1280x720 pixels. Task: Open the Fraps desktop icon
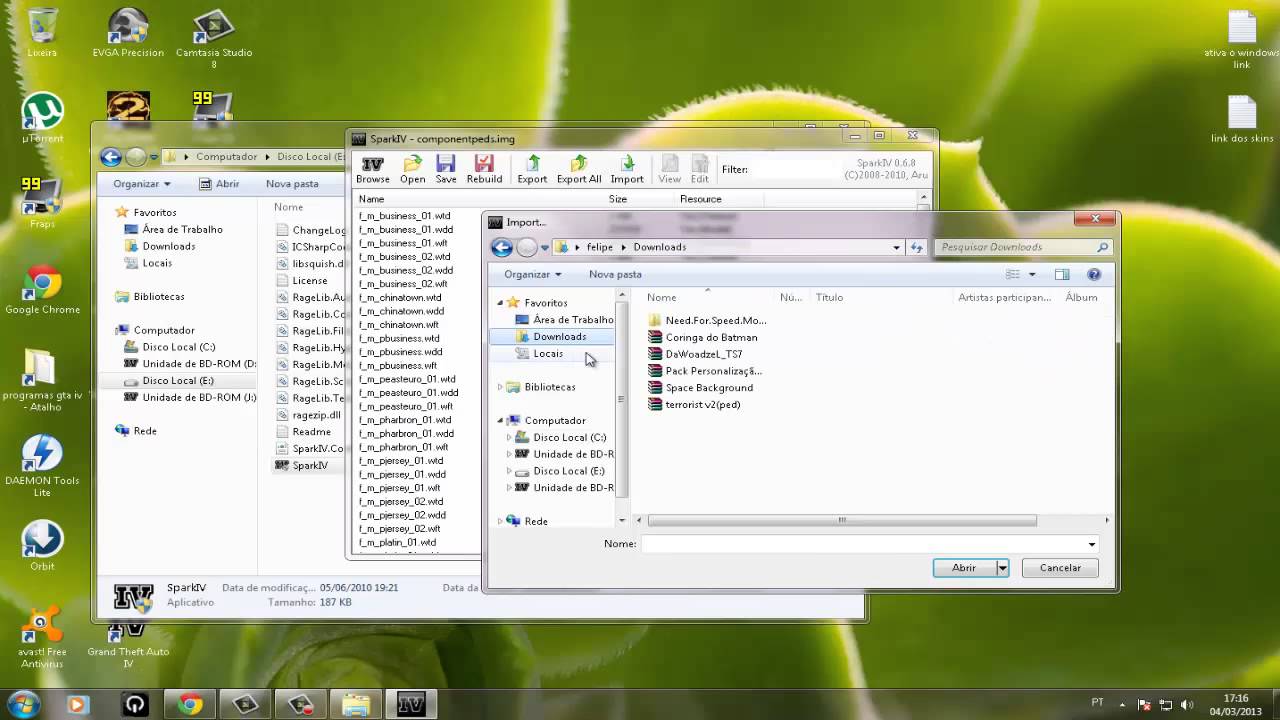pos(42,204)
